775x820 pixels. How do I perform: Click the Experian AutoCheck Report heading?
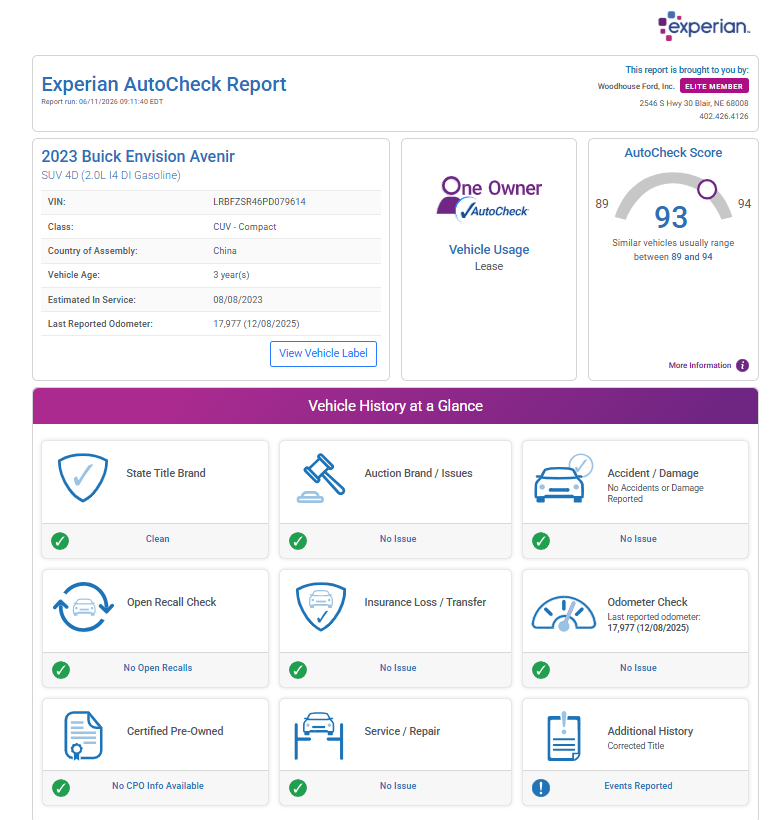point(164,84)
